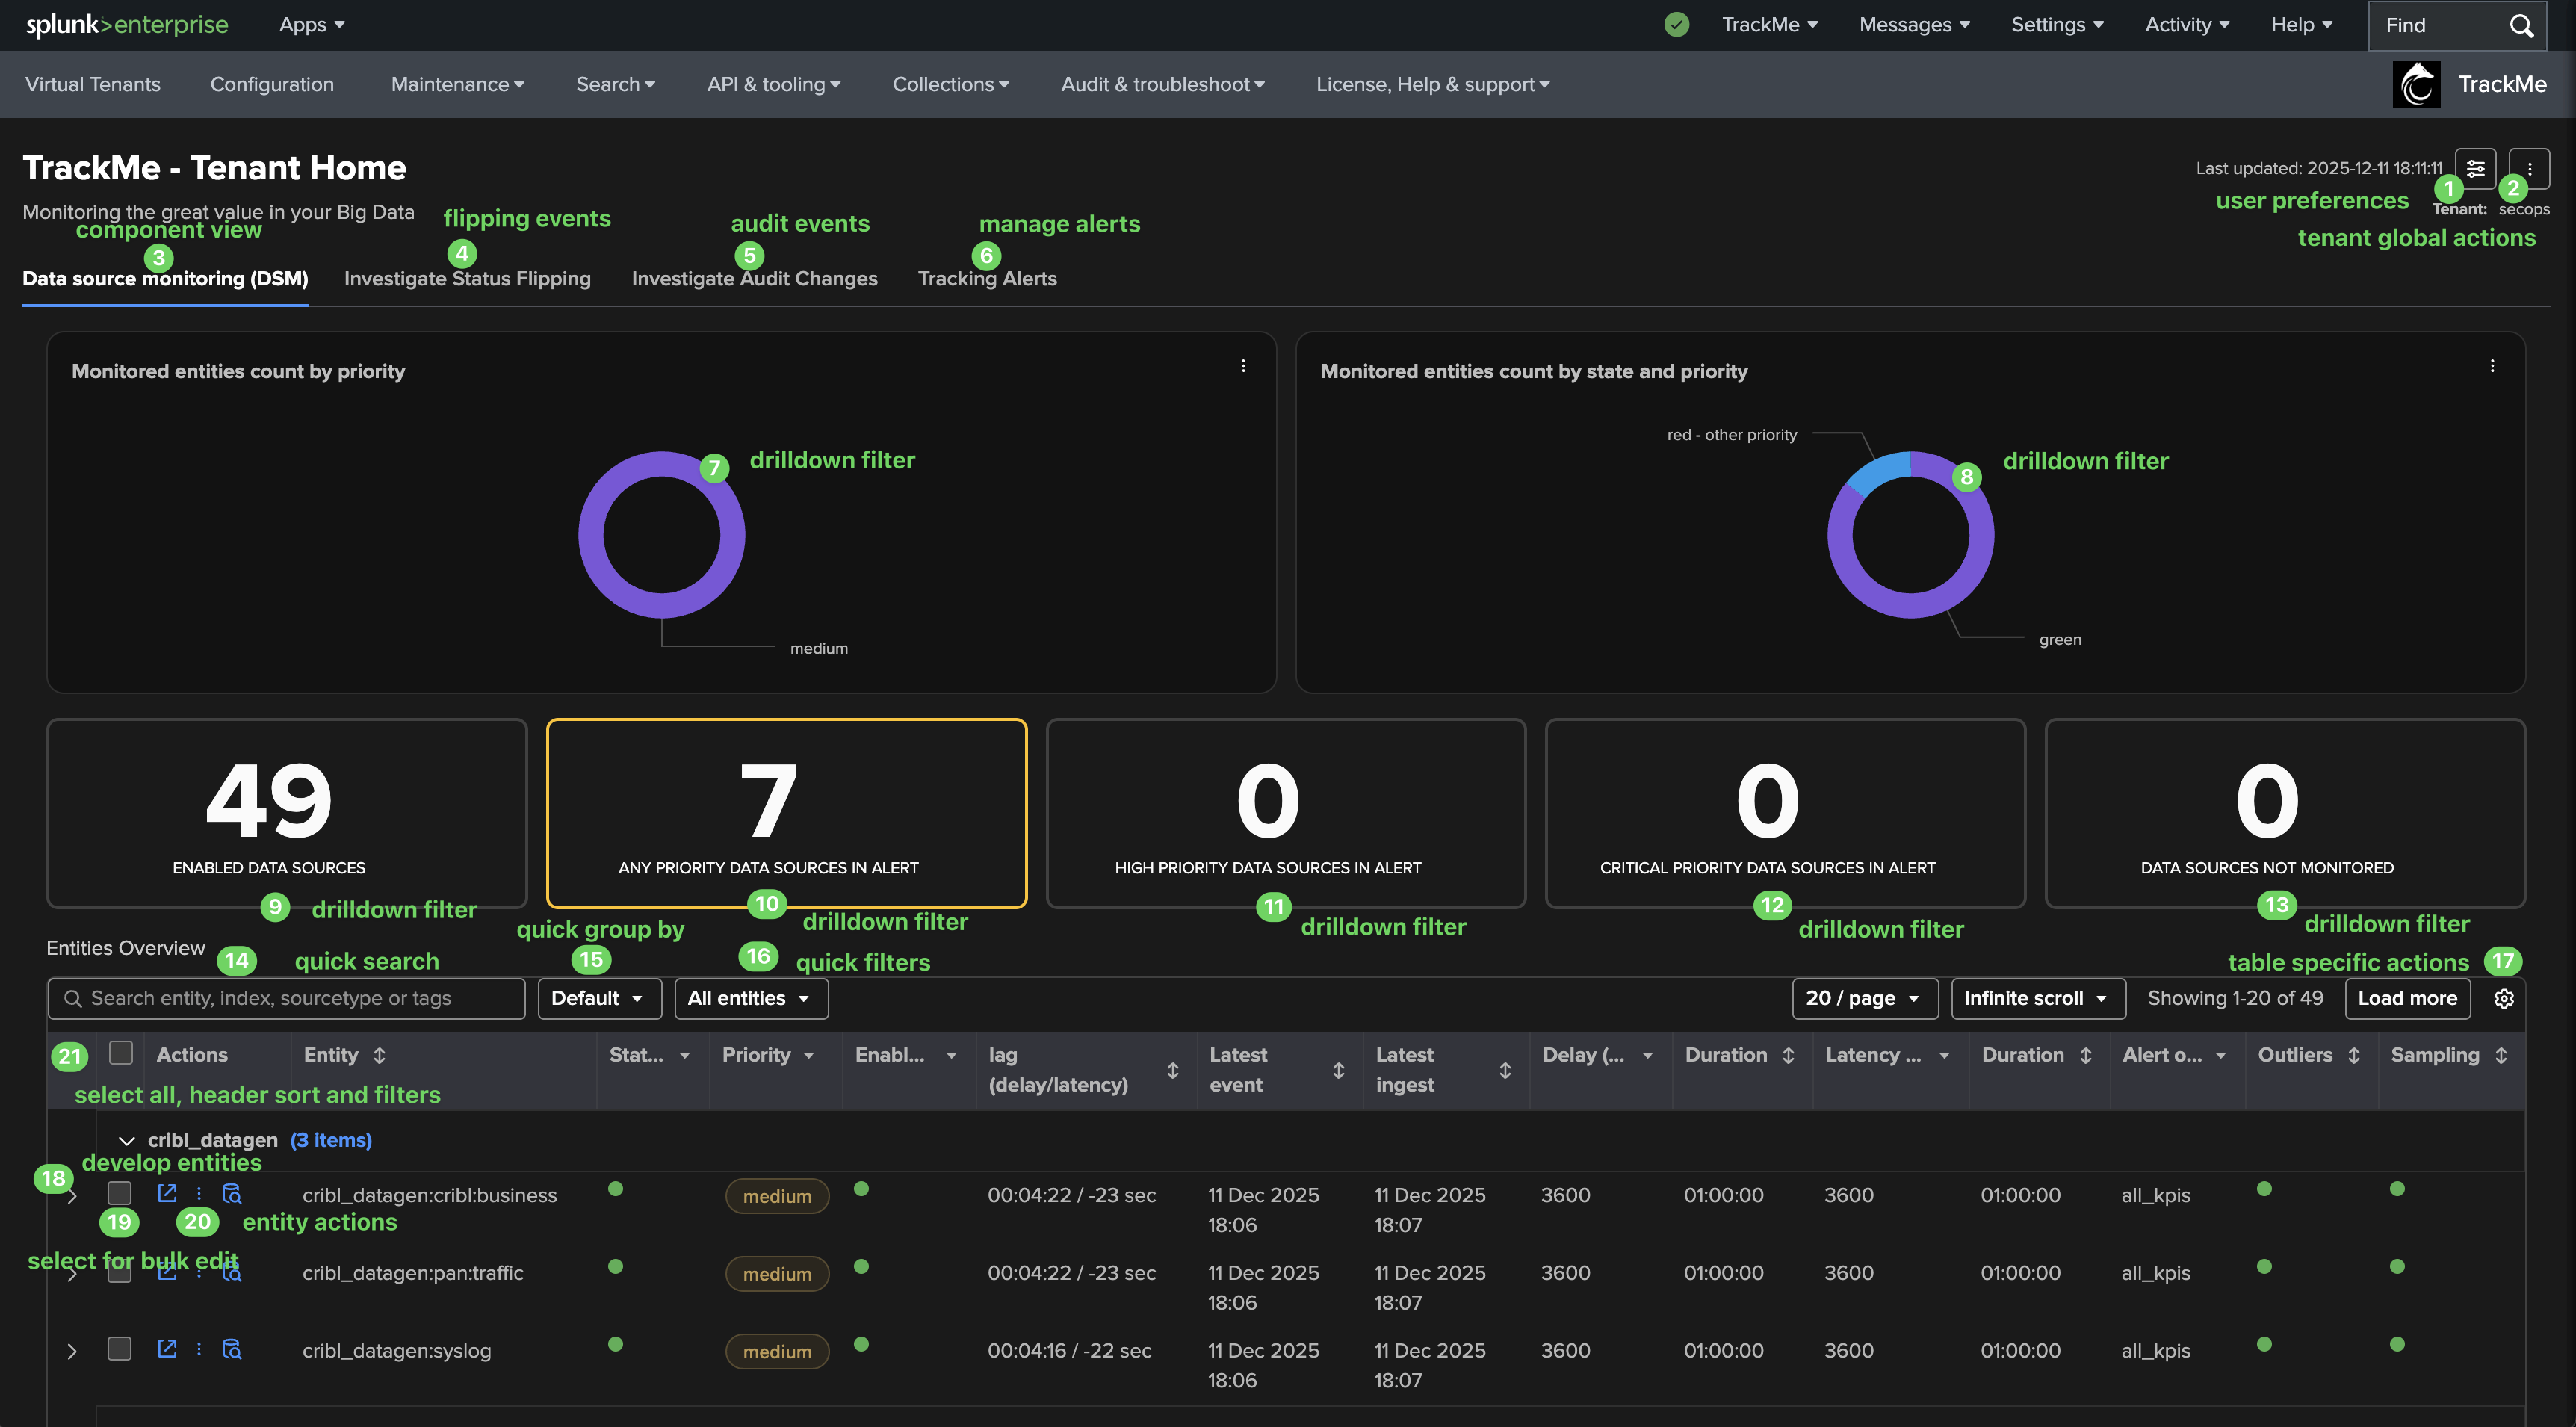Check the cribl_datagen:cribl:business row checkbox
This screenshot has height=1427, width=2576.
point(120,1193)
